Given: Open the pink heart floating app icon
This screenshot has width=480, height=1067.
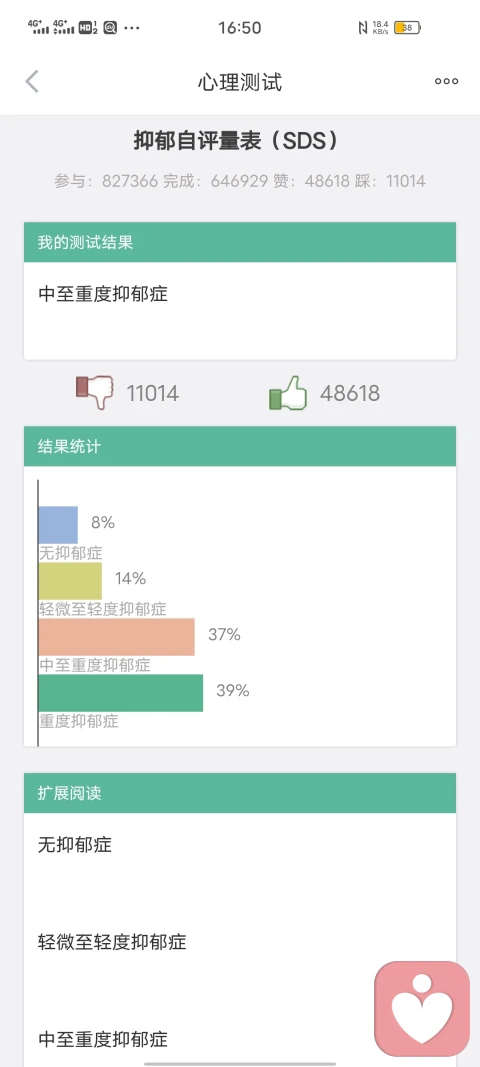Looking at the screenshot, I should point(422,1008).
